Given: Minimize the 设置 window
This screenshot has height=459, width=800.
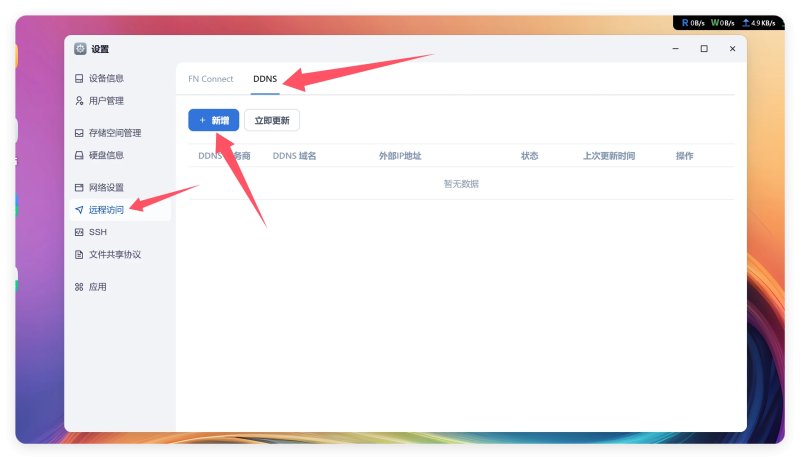Looking at the screenshot, I should [x=676, y=48].
